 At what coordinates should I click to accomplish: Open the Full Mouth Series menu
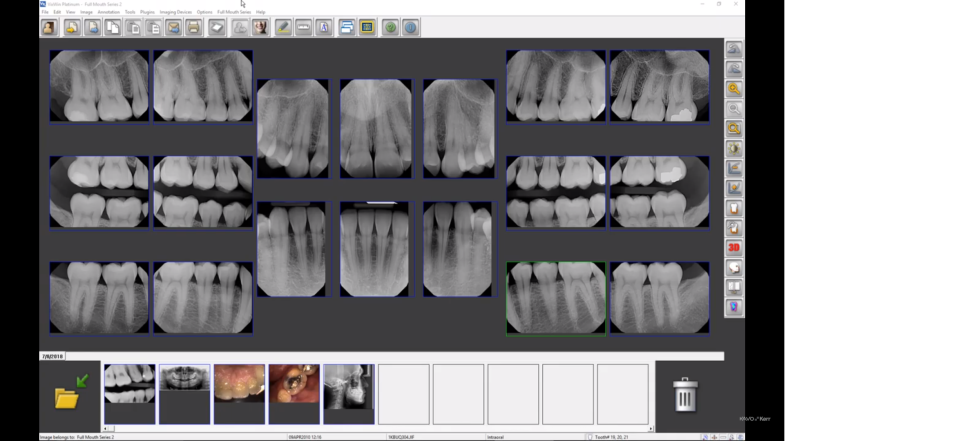point(234,12)
